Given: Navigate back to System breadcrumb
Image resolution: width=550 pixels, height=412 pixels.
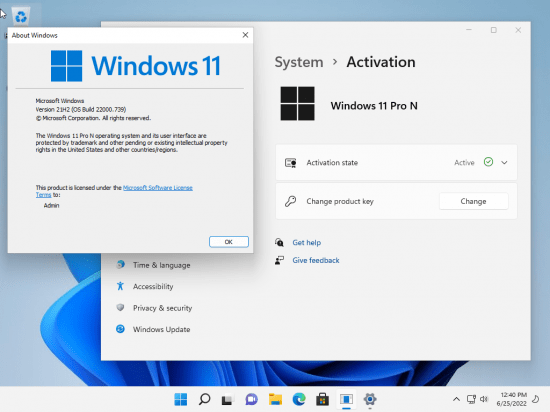Looking at the screenshot, I should 299,62.
